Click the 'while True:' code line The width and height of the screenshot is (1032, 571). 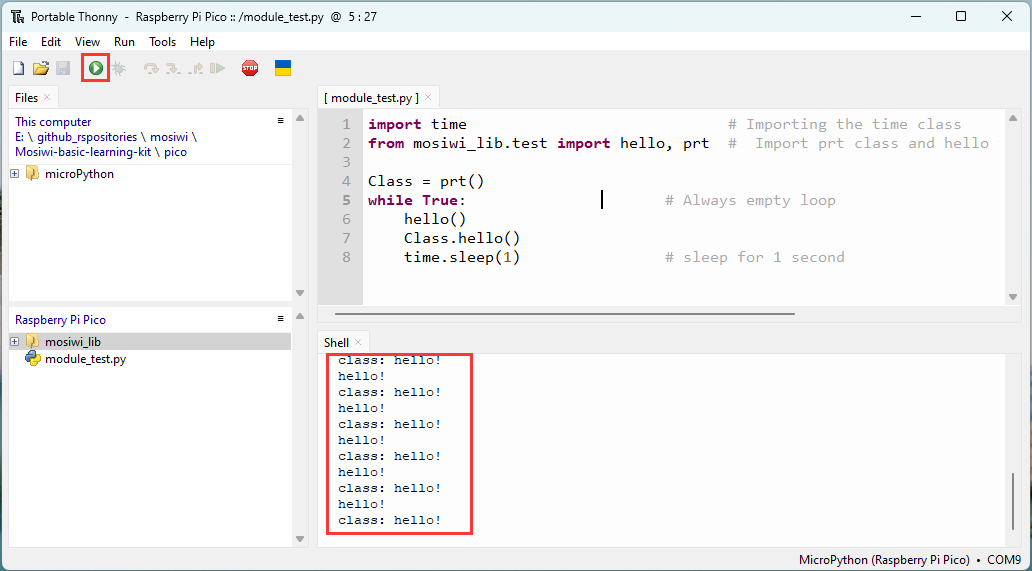(x=417, y=201)
